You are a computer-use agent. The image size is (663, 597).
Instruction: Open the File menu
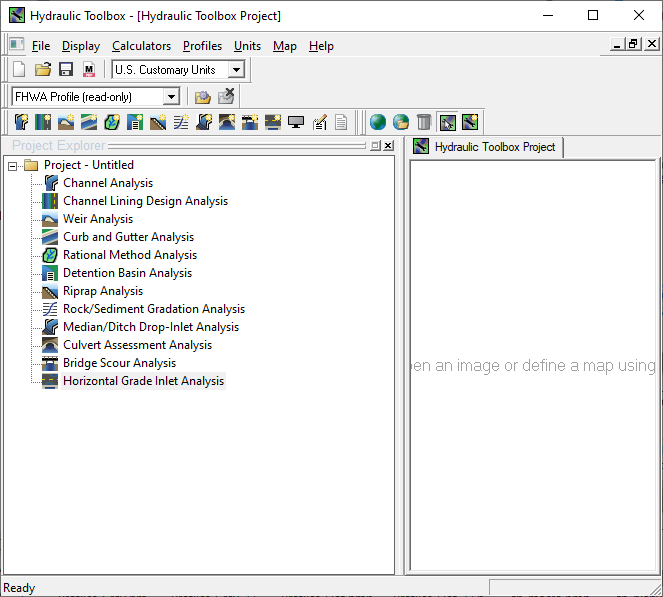41,46
